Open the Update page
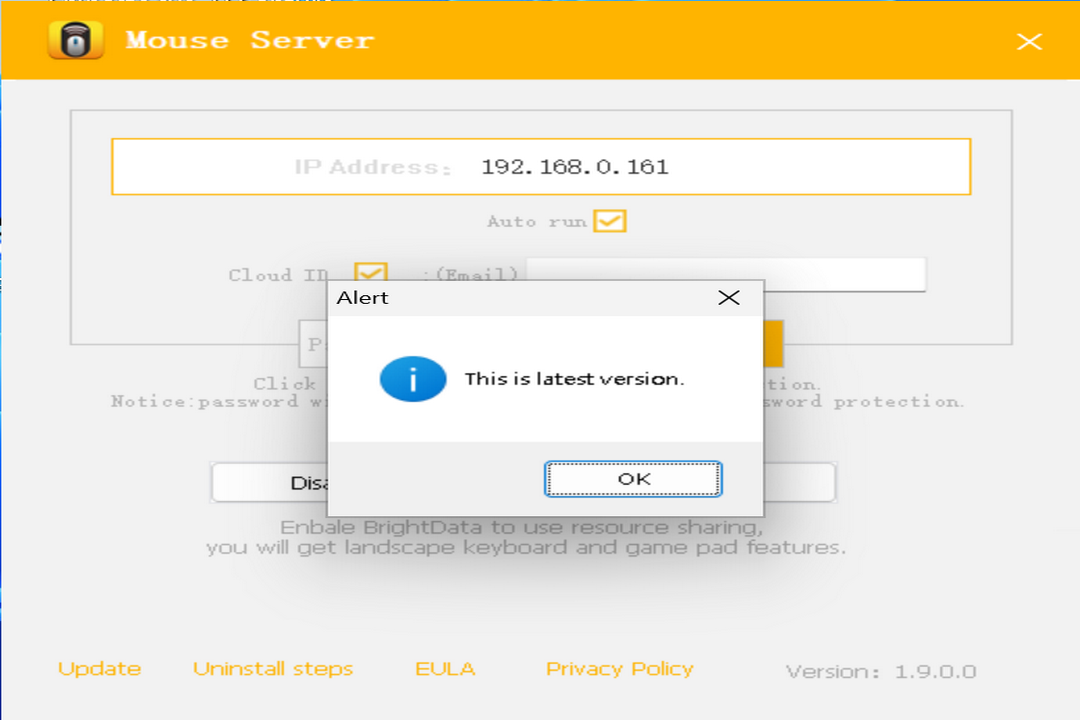The image size is (1080, 720). tap(99, 669)
